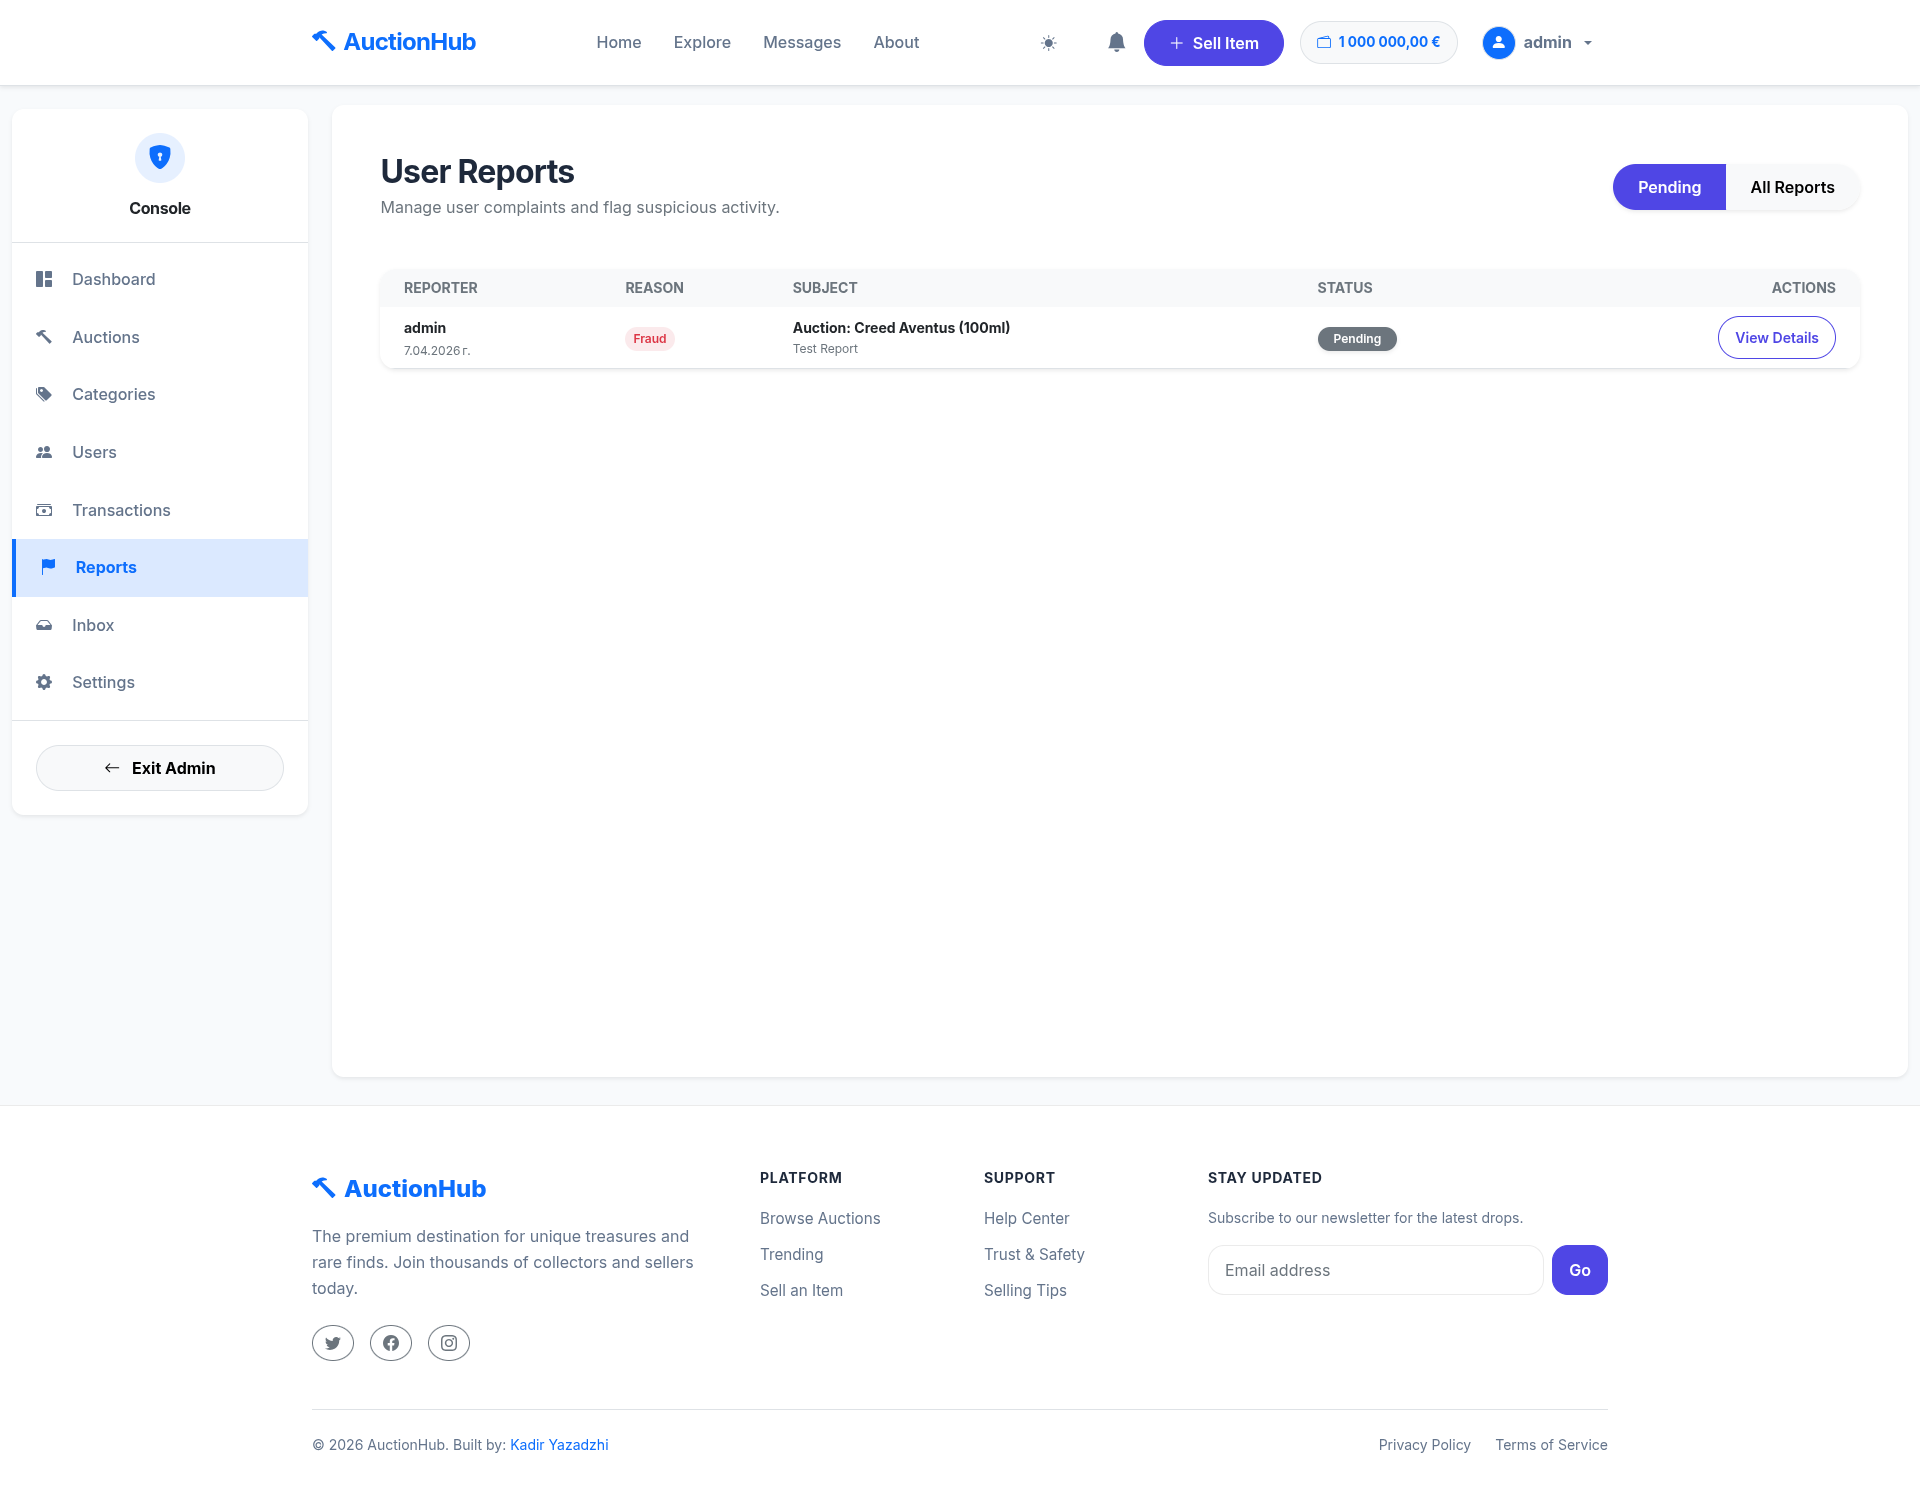Go to Home in top navigation
Screen dimensions: 1920x1489
tap(619, 42)
